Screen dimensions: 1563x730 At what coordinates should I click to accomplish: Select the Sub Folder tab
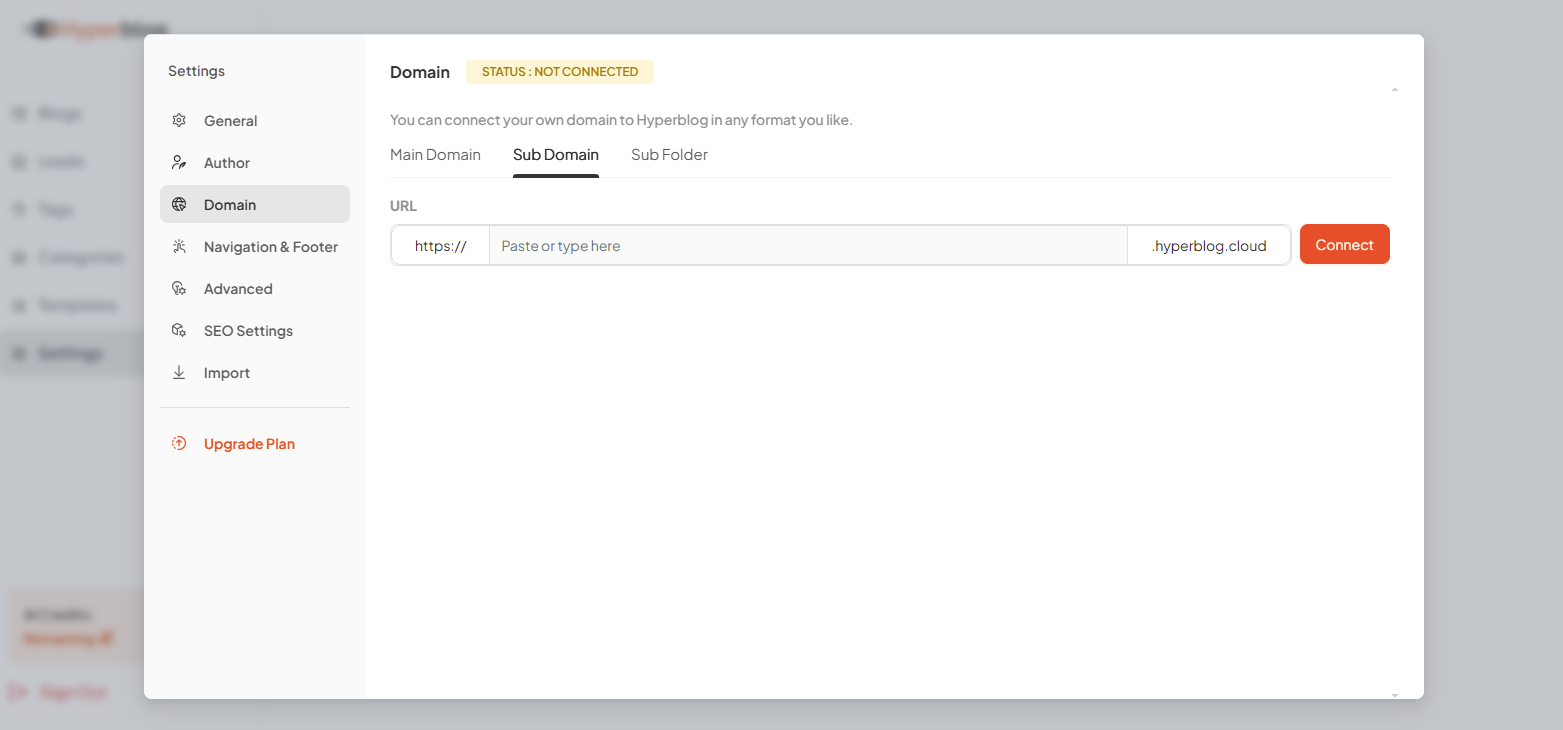(668, 154)
